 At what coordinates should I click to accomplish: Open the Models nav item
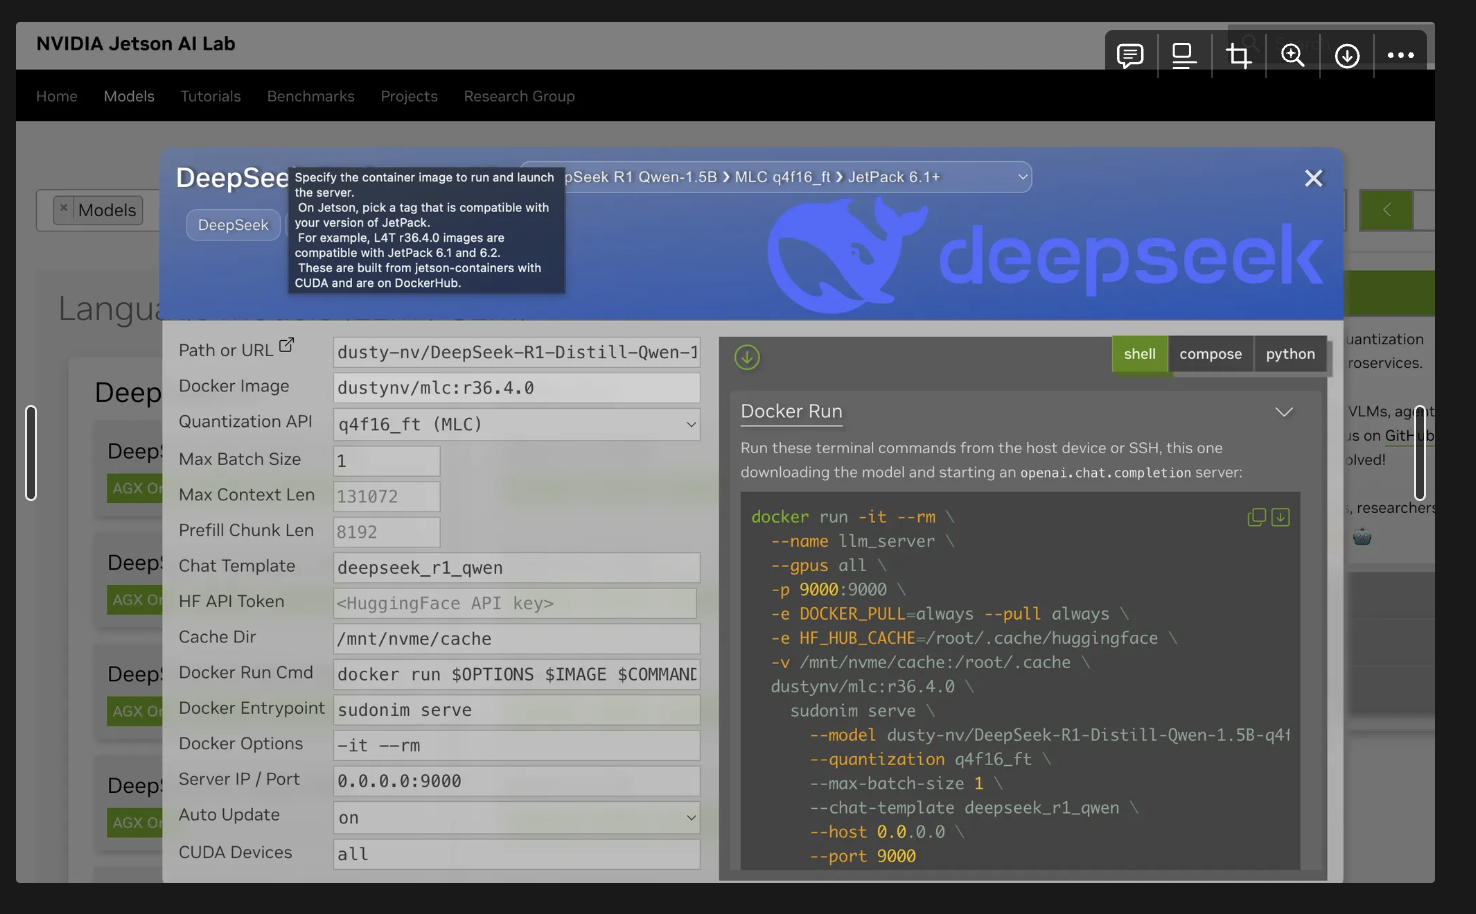point(129,96)
